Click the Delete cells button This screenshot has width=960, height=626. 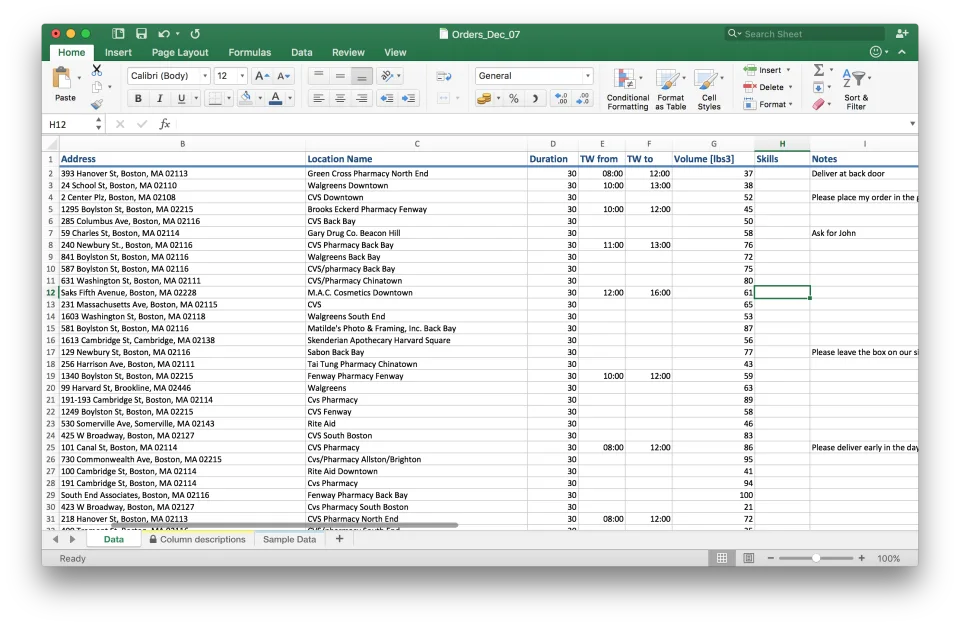tap(768, 87)
